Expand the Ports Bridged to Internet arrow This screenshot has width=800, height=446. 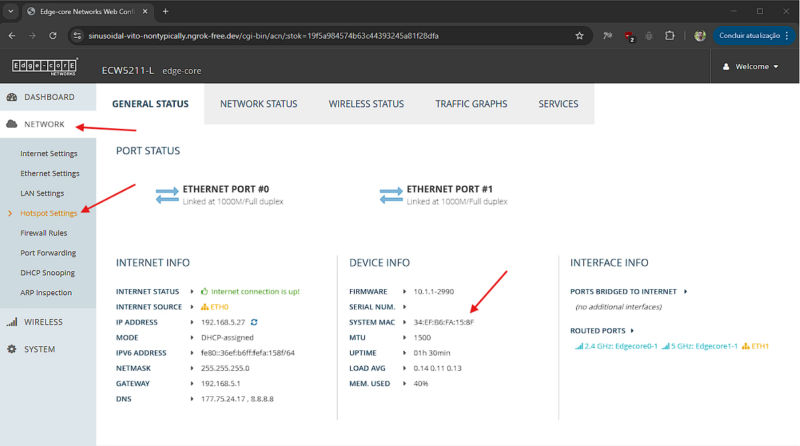pos(687,291)
